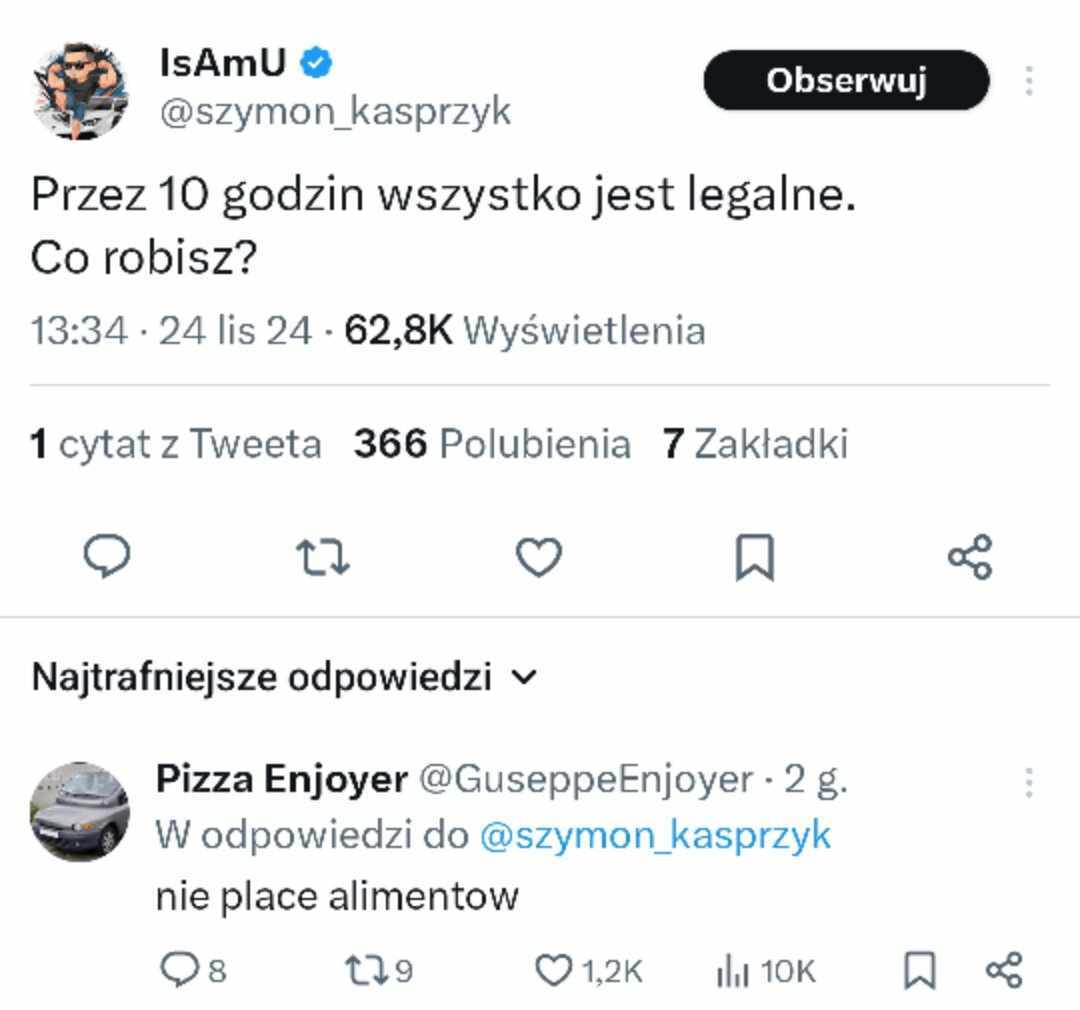Like the main tweet with heart
This screenshot has height=1010, width=1080.
538,557
